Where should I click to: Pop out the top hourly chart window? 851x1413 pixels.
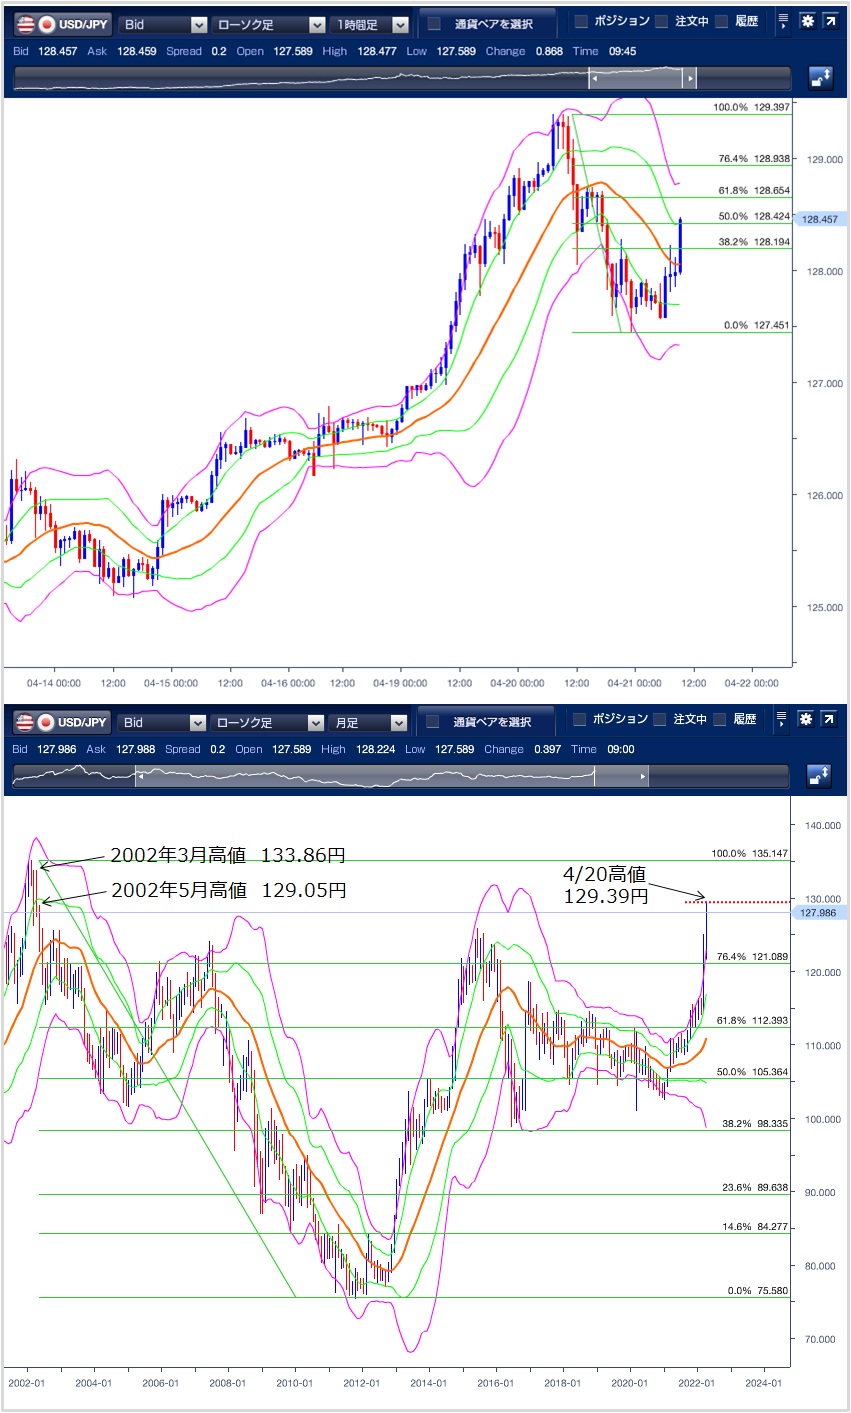pos(830,22)
